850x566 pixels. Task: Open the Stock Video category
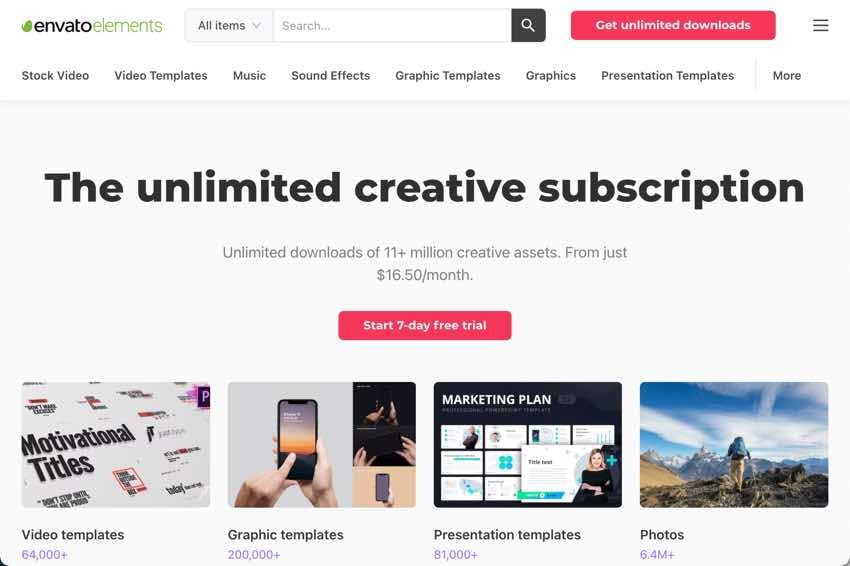(x=55, y=75)
